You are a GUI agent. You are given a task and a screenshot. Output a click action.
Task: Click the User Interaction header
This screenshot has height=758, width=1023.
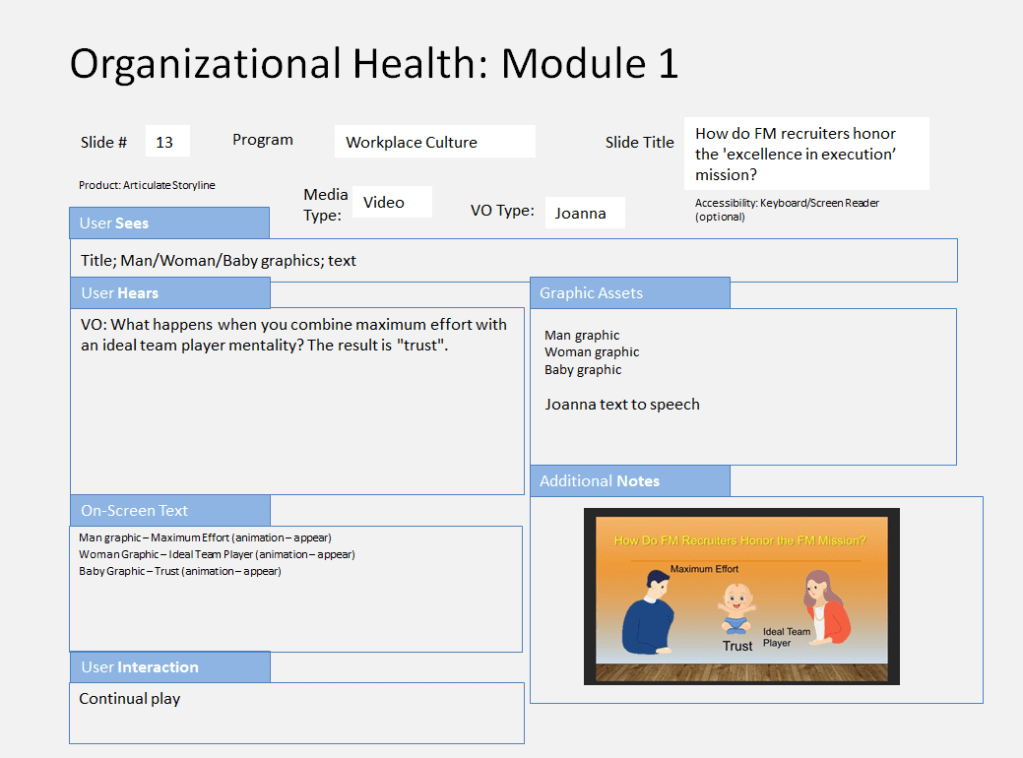[x=169, y=667]
